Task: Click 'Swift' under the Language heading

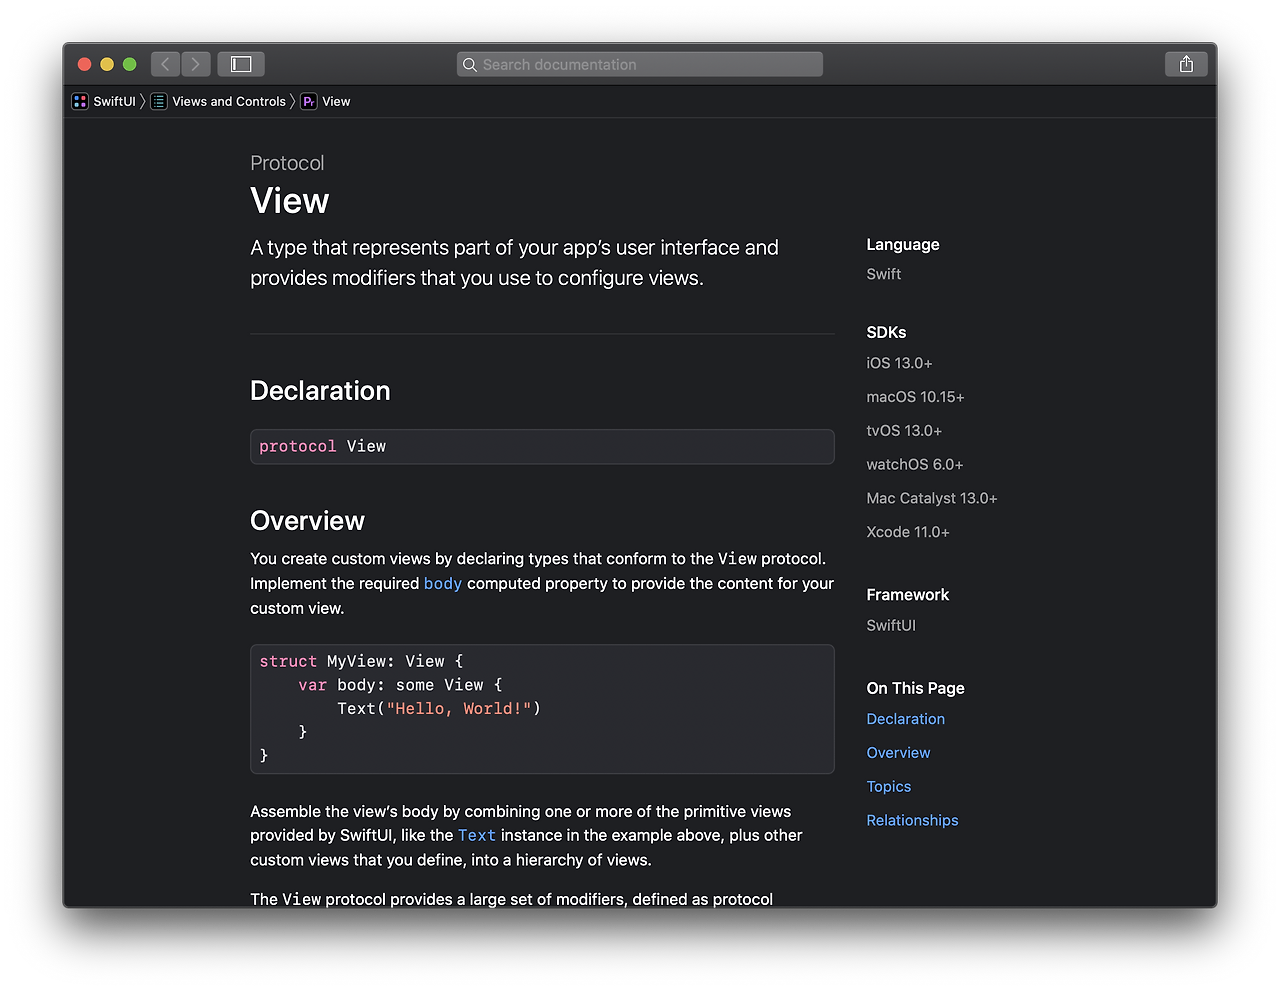Action: (884, 274)
